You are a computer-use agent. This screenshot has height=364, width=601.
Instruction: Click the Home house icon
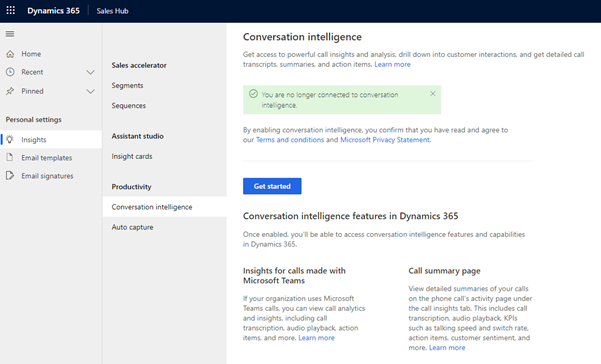tap(10, 54)
